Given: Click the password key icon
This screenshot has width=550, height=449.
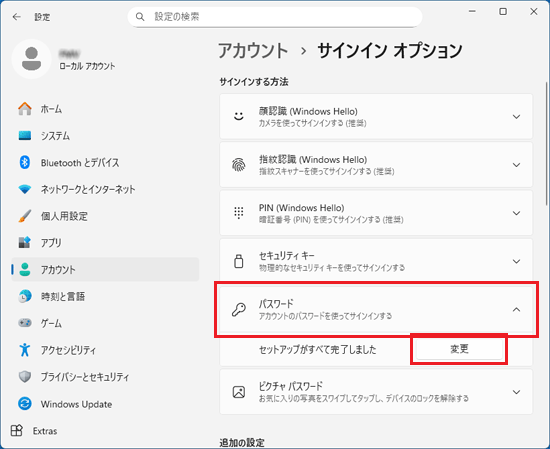Looking at the screenshot, I should (x=239, y=309).
